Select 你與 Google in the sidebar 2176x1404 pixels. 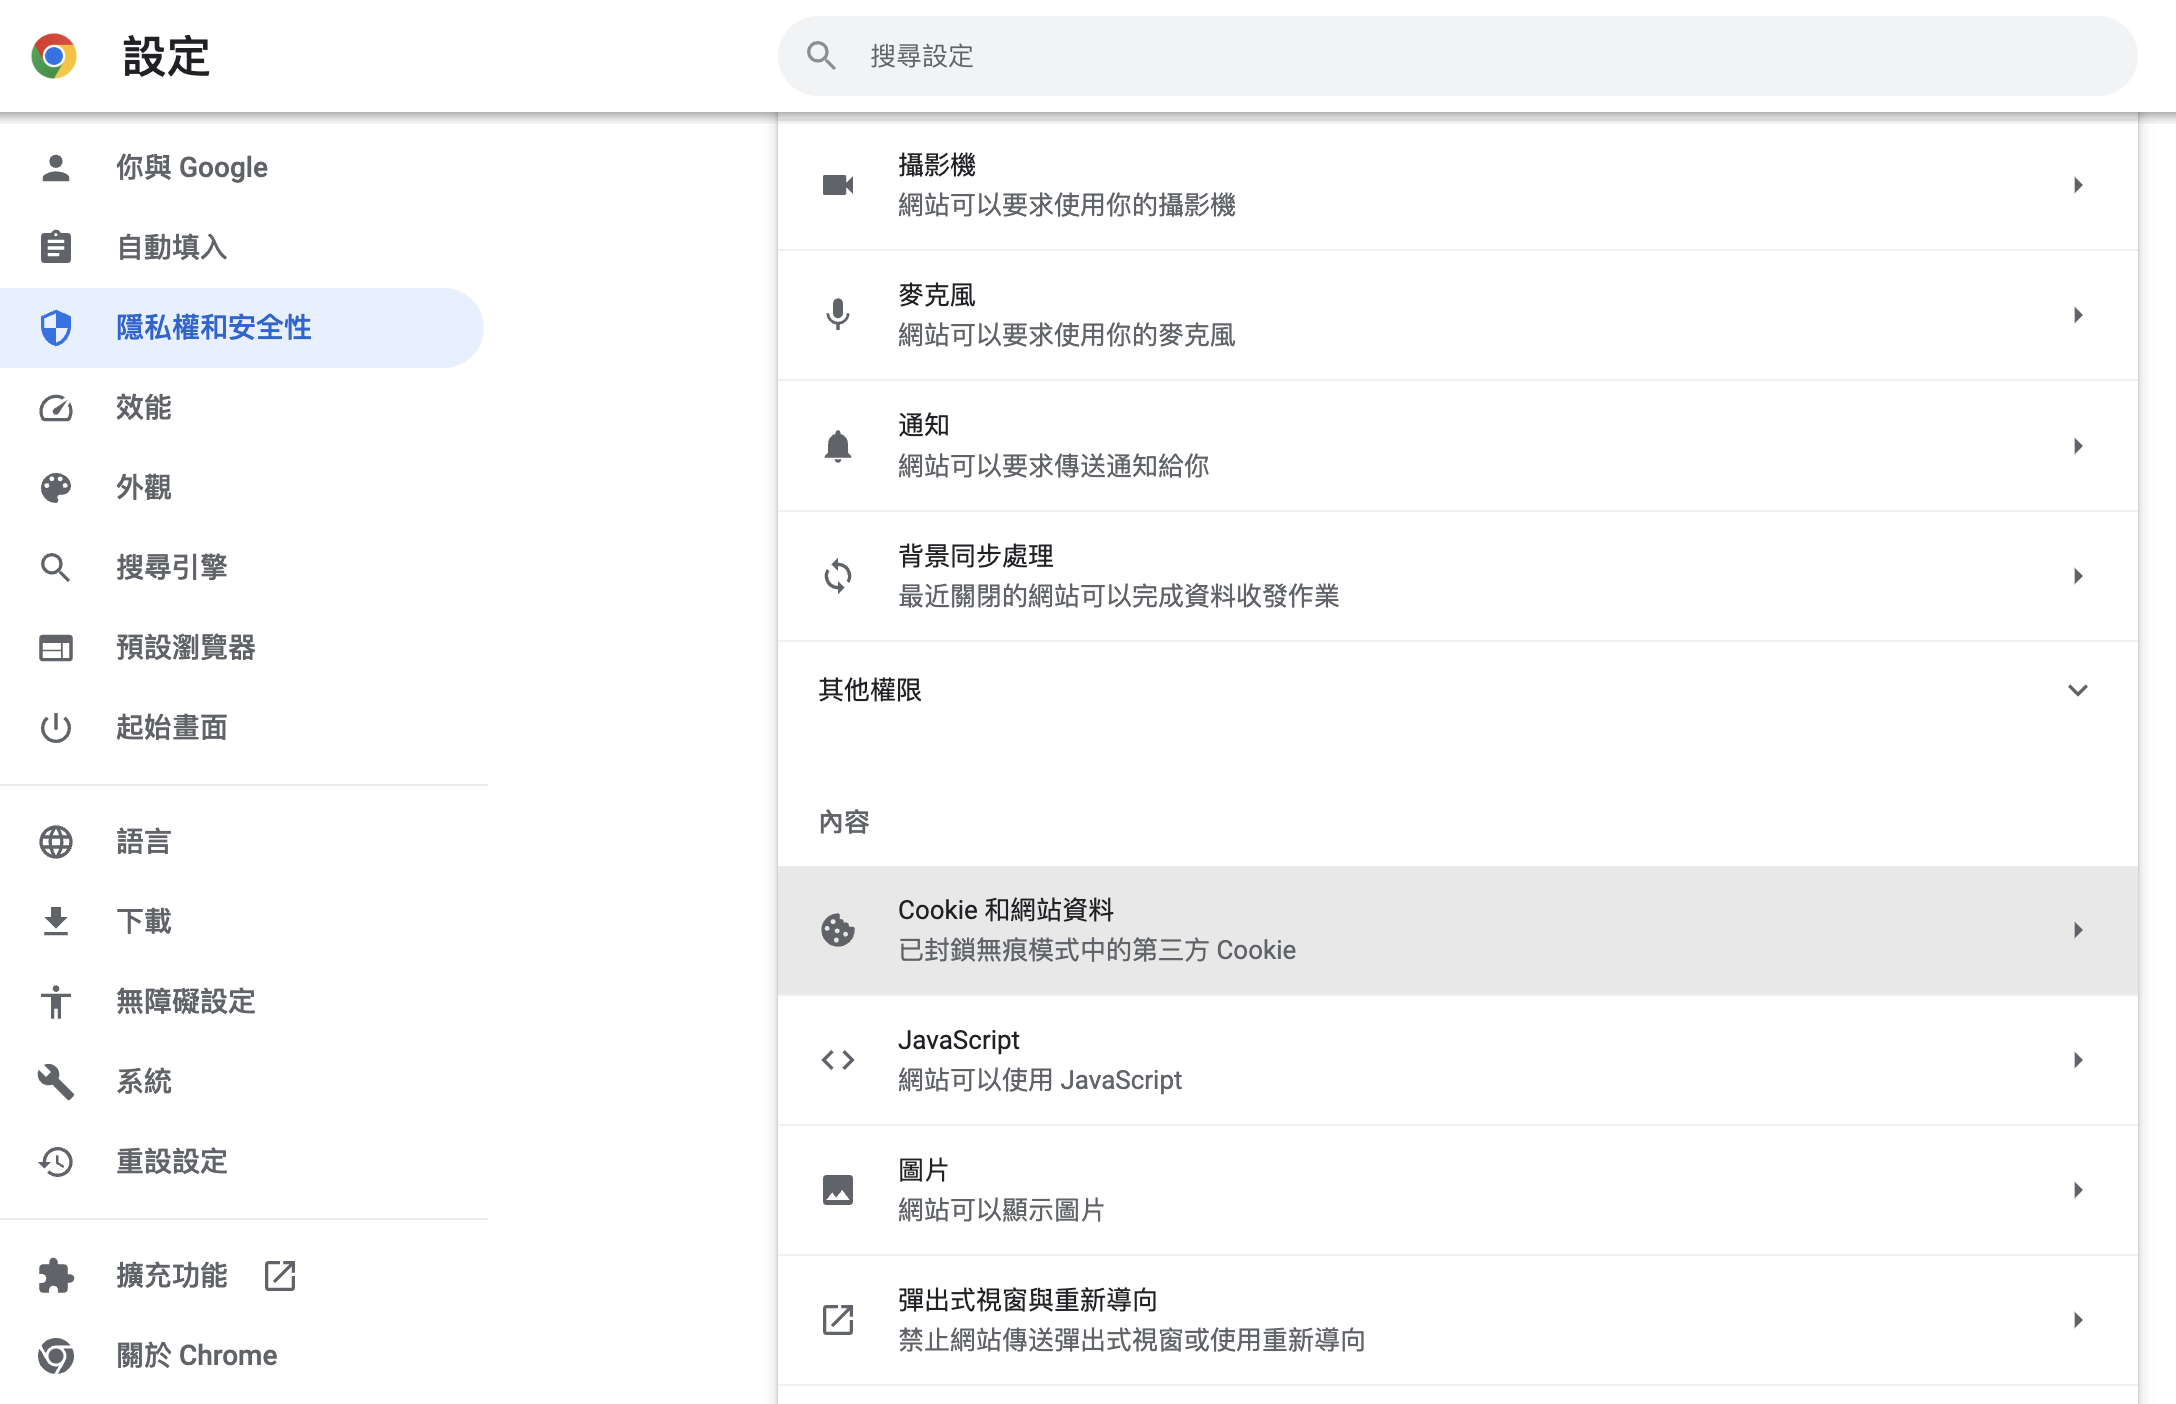pyautogui.click(x=192, y=167)
